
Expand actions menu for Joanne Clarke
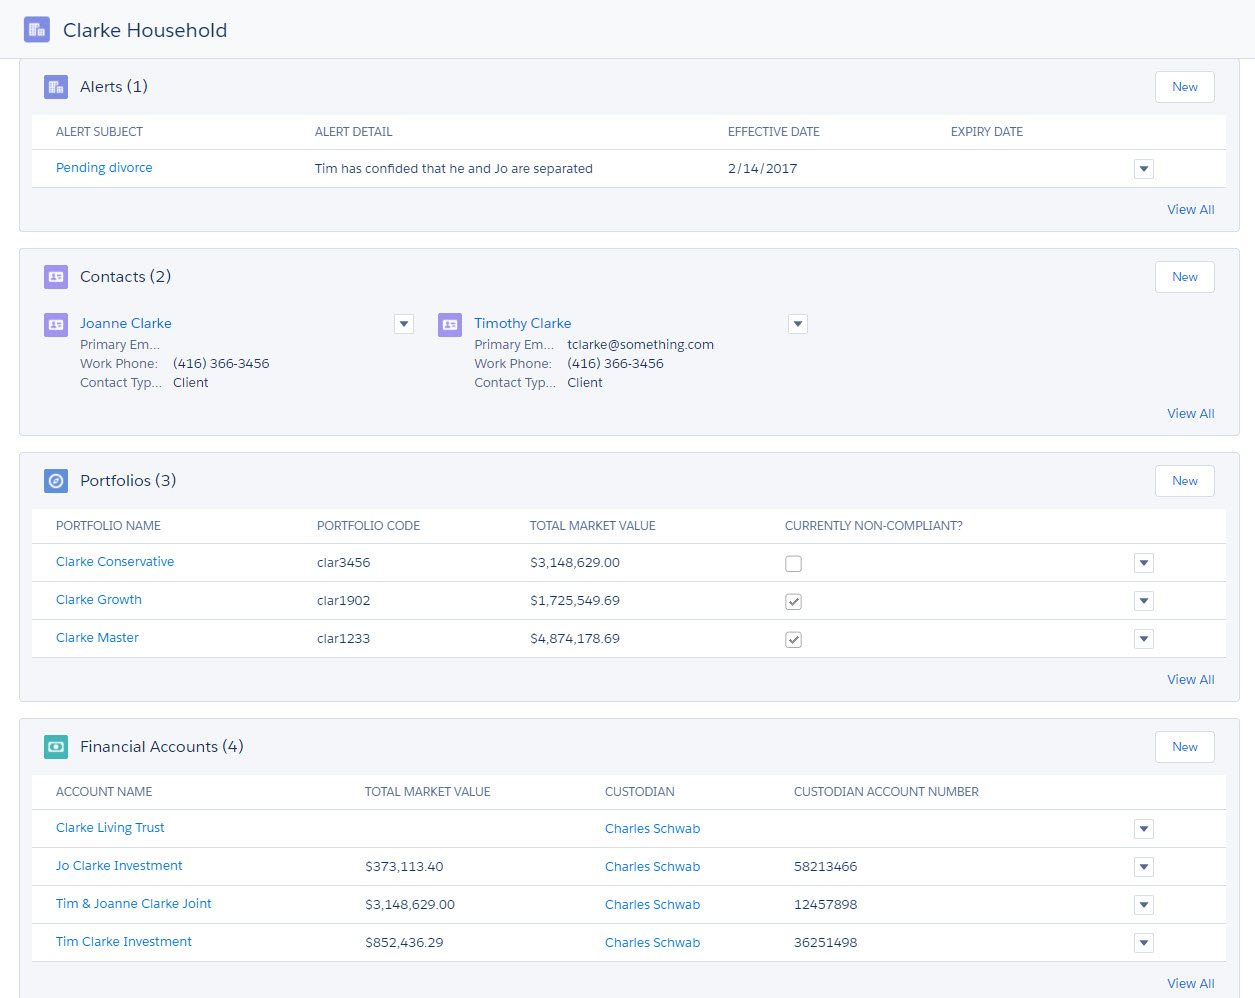click(404, 324)
